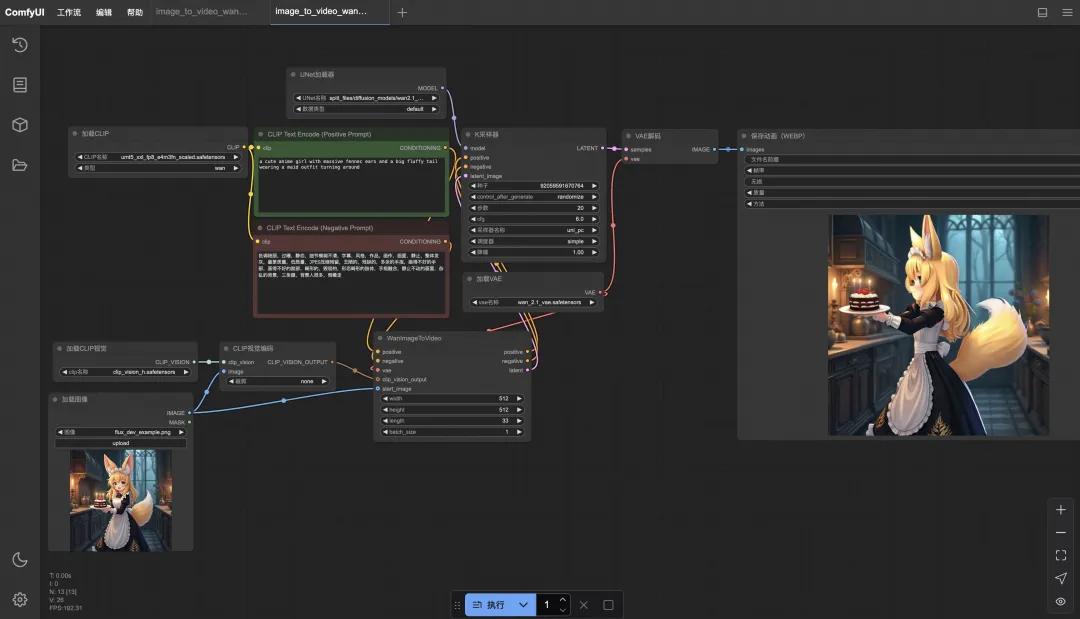Expand the 执行 button dropdown arrow
This screenshot has width=1080, height=619.
523,605
